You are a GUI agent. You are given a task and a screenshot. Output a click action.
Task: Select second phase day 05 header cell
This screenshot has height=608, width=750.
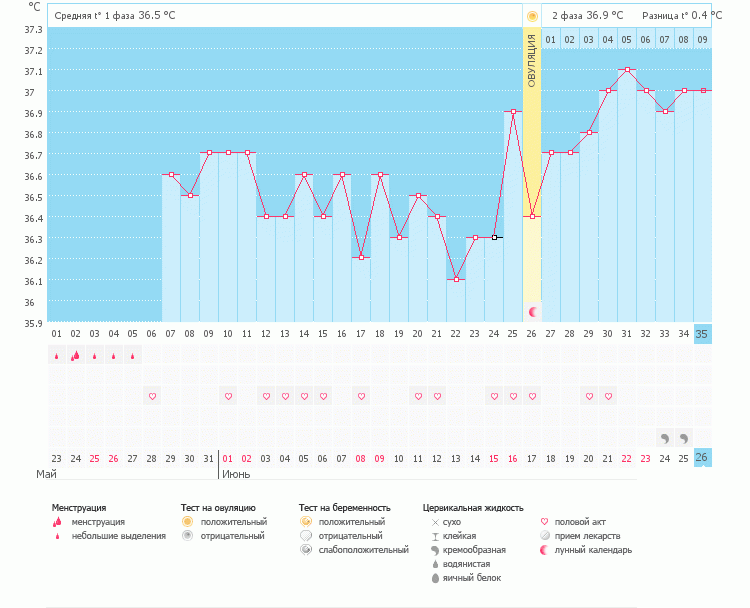(x=626, y=40)
